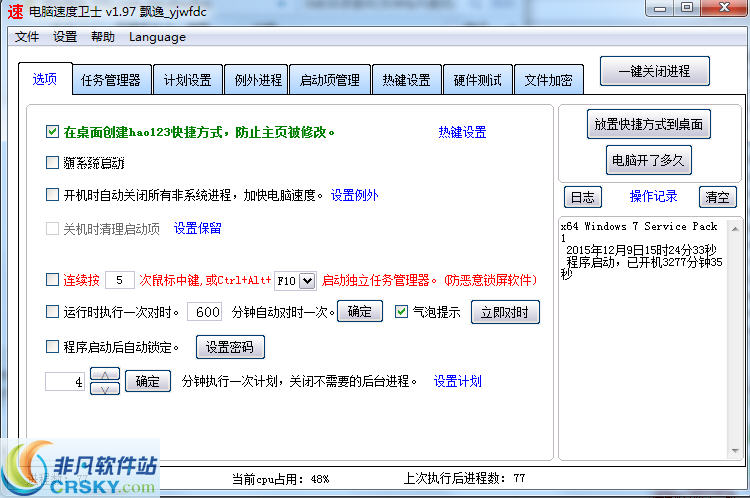Screen dimensions: 750x498
Task: Switch to the 热键设置 tab
Action: tap(407, 80)
